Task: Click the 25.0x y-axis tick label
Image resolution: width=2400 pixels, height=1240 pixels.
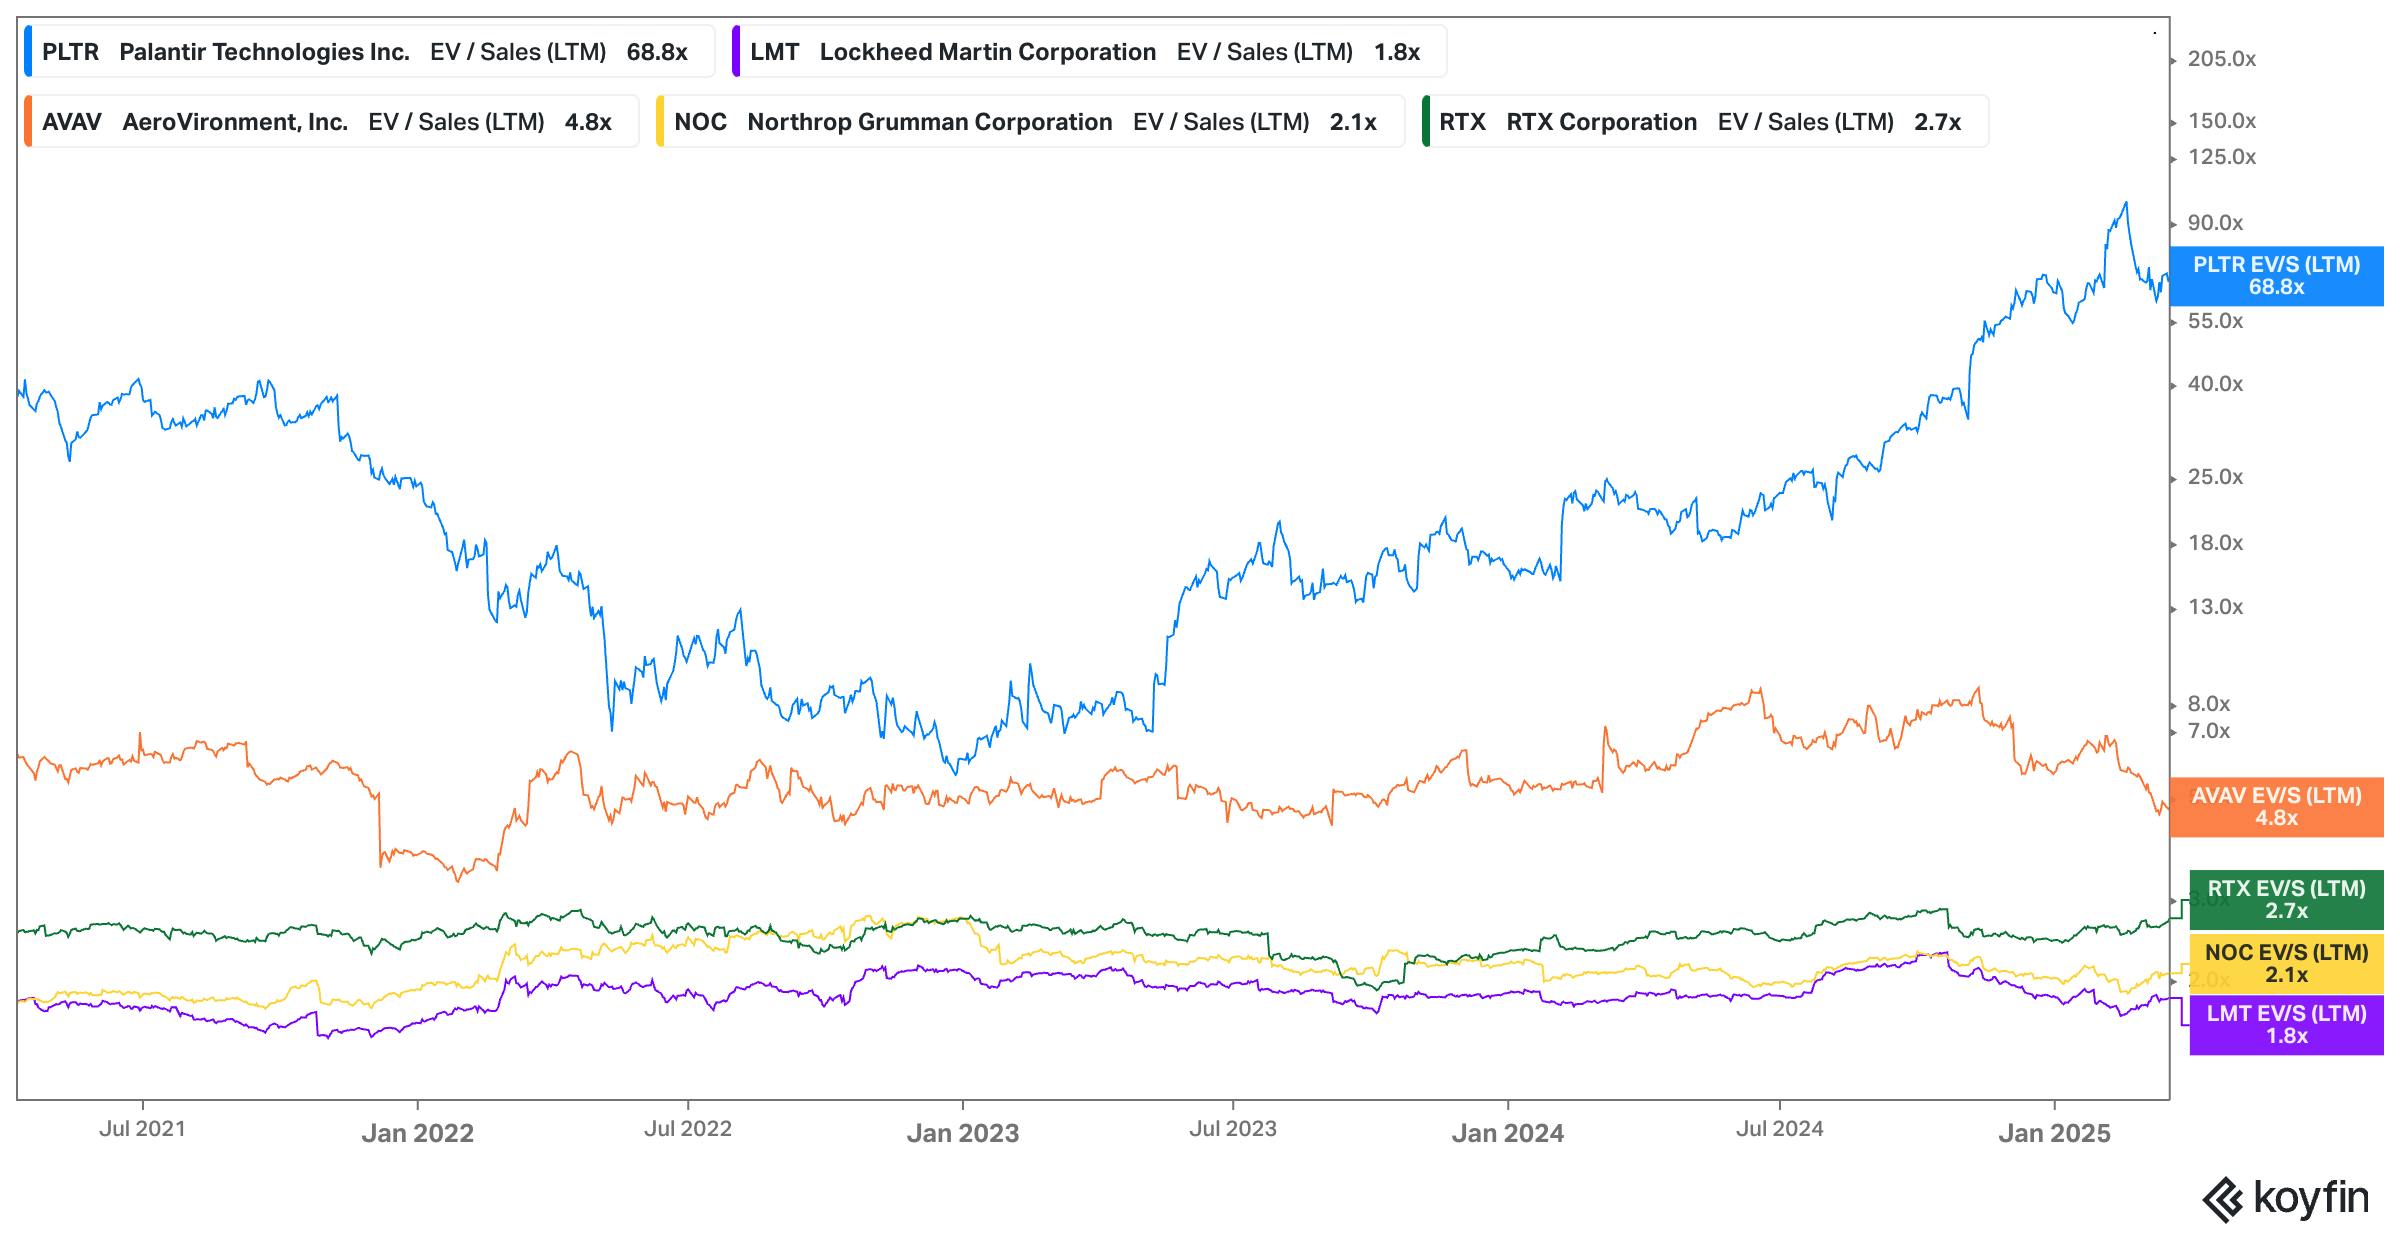Action: 2215,477
